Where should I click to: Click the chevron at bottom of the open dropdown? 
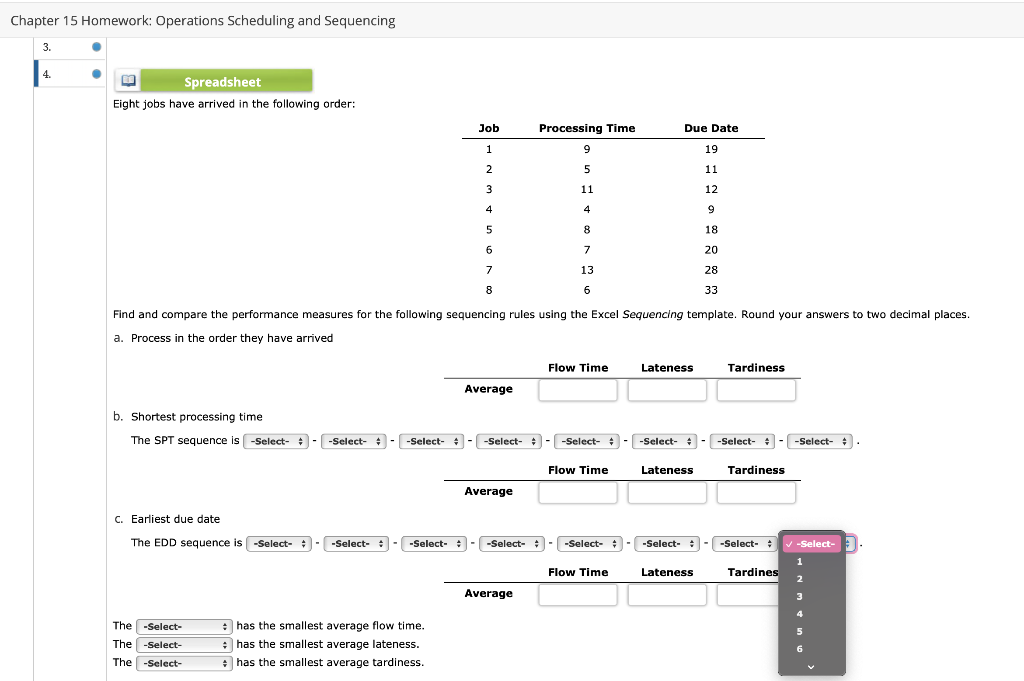pyautogui.click(x=811, y=665)
